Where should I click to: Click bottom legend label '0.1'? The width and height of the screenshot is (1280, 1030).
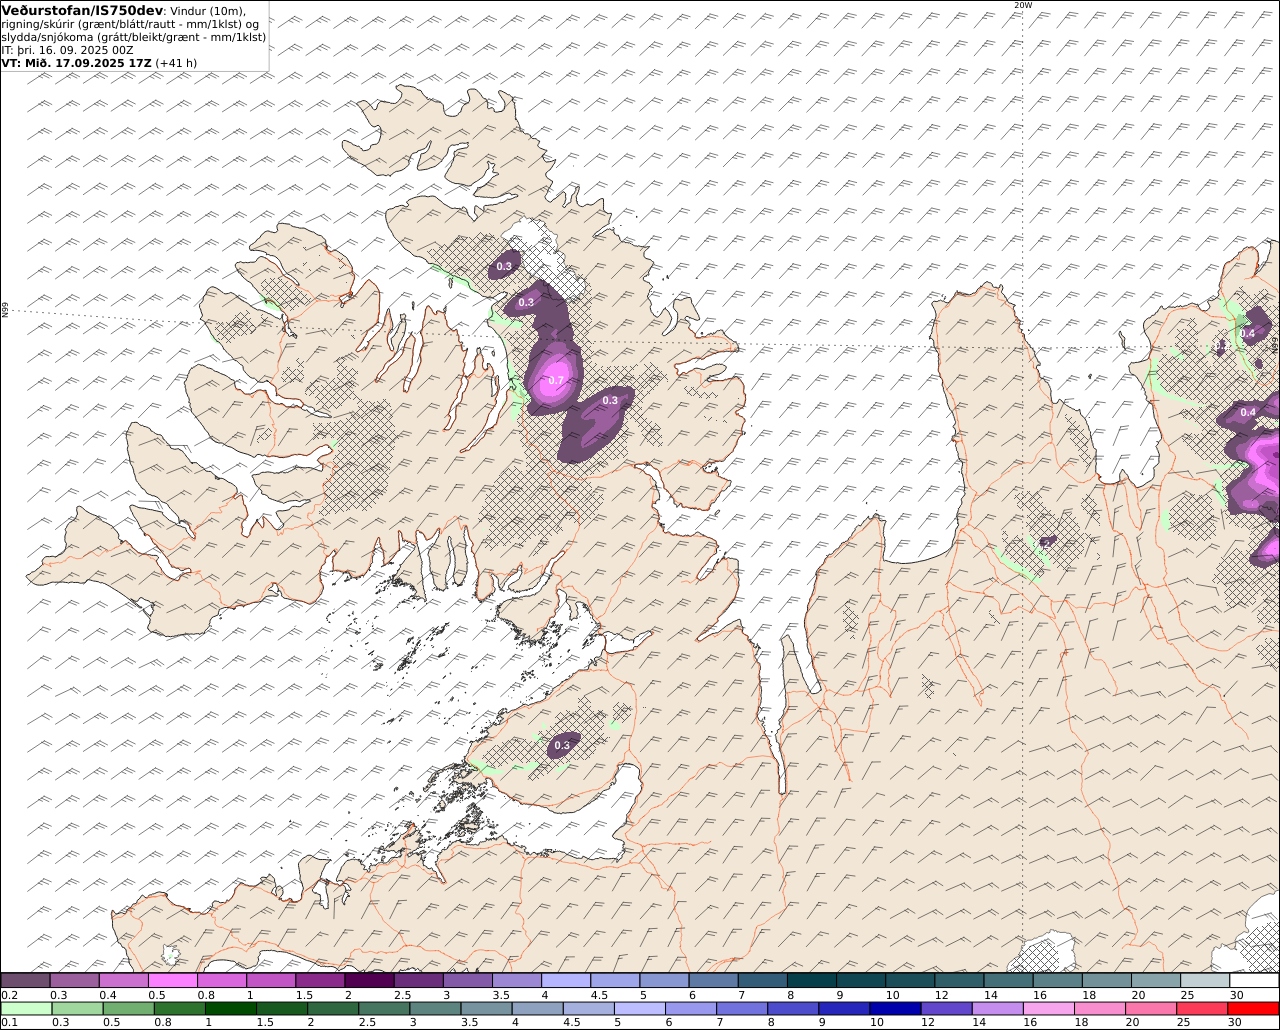pos(9,1022)
